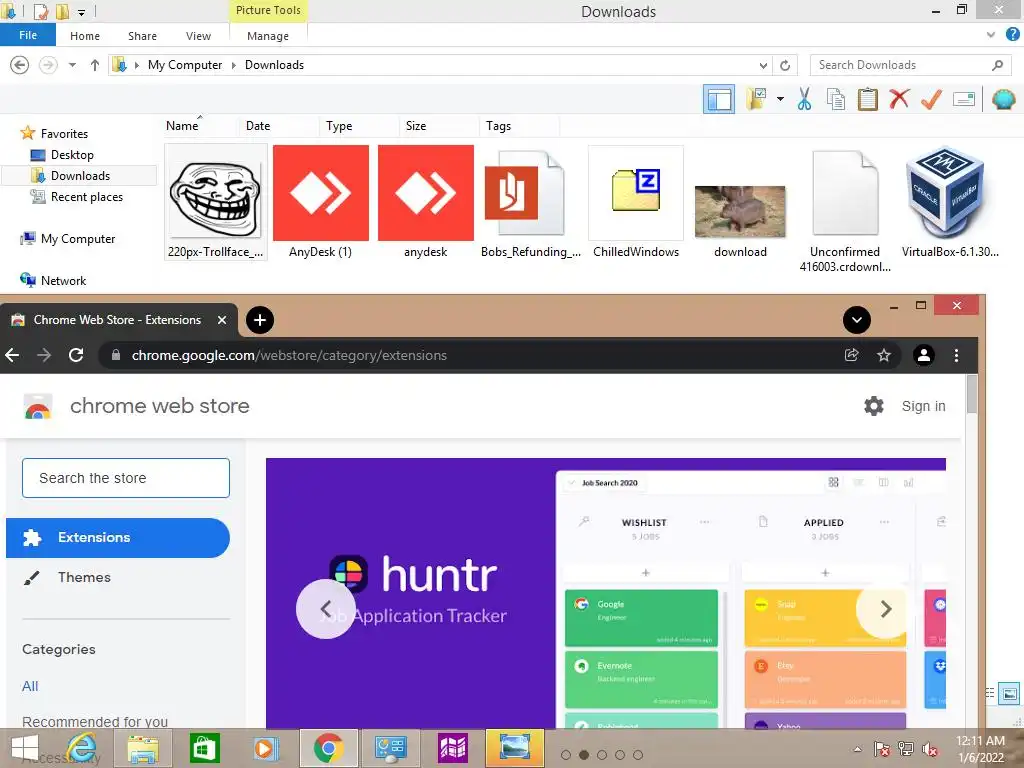Click the Explorer help question mark icon

coord(1013,35)
